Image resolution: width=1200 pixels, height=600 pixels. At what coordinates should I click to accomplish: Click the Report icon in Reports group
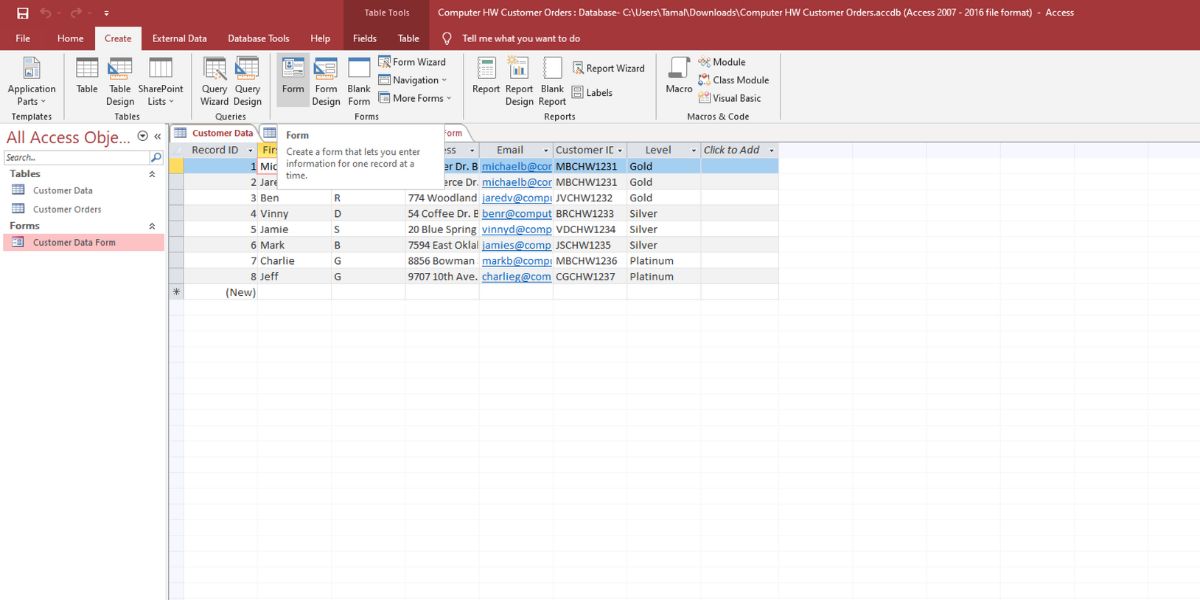click(x=486, y=77)
